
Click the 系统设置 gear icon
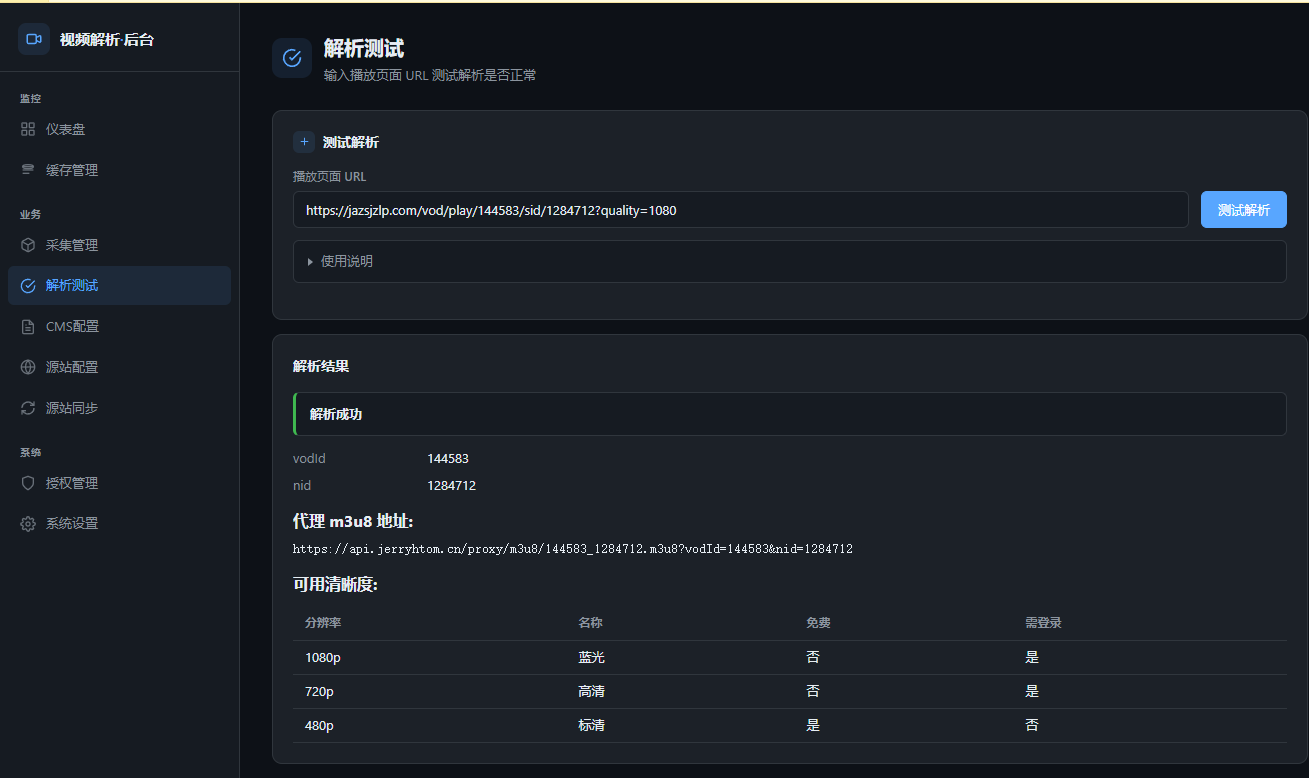tap(28, 524)
